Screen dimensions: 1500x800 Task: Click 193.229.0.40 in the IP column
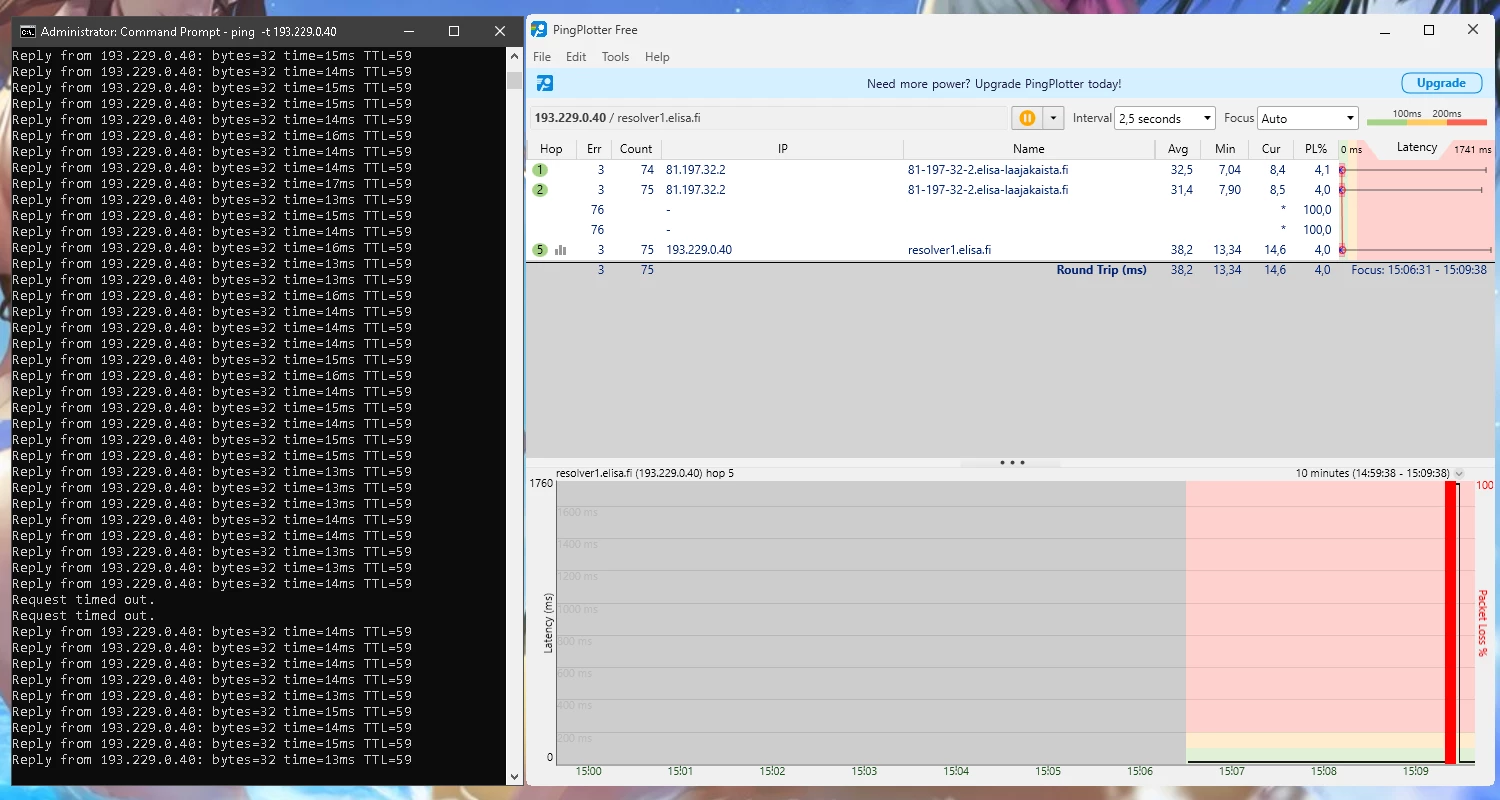[699, 250]
